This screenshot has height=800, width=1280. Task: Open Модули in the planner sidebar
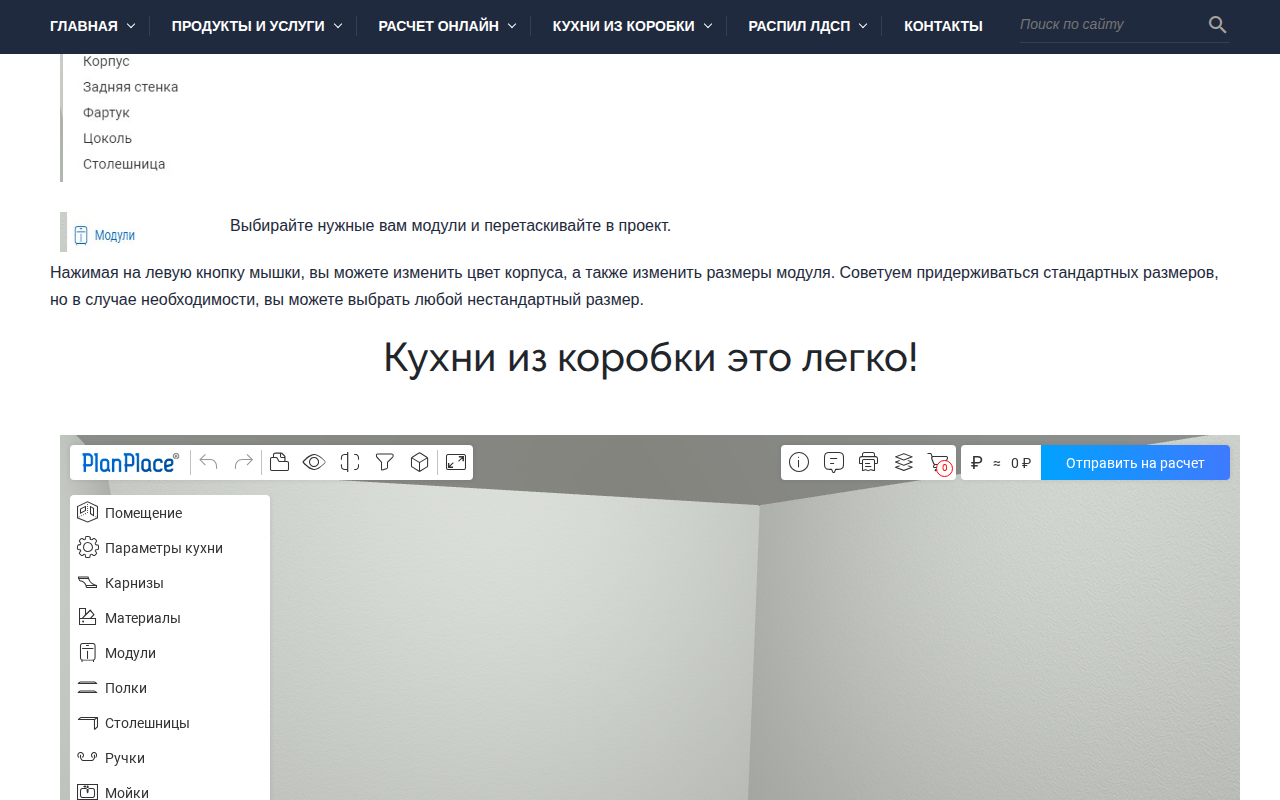(170, 653)
